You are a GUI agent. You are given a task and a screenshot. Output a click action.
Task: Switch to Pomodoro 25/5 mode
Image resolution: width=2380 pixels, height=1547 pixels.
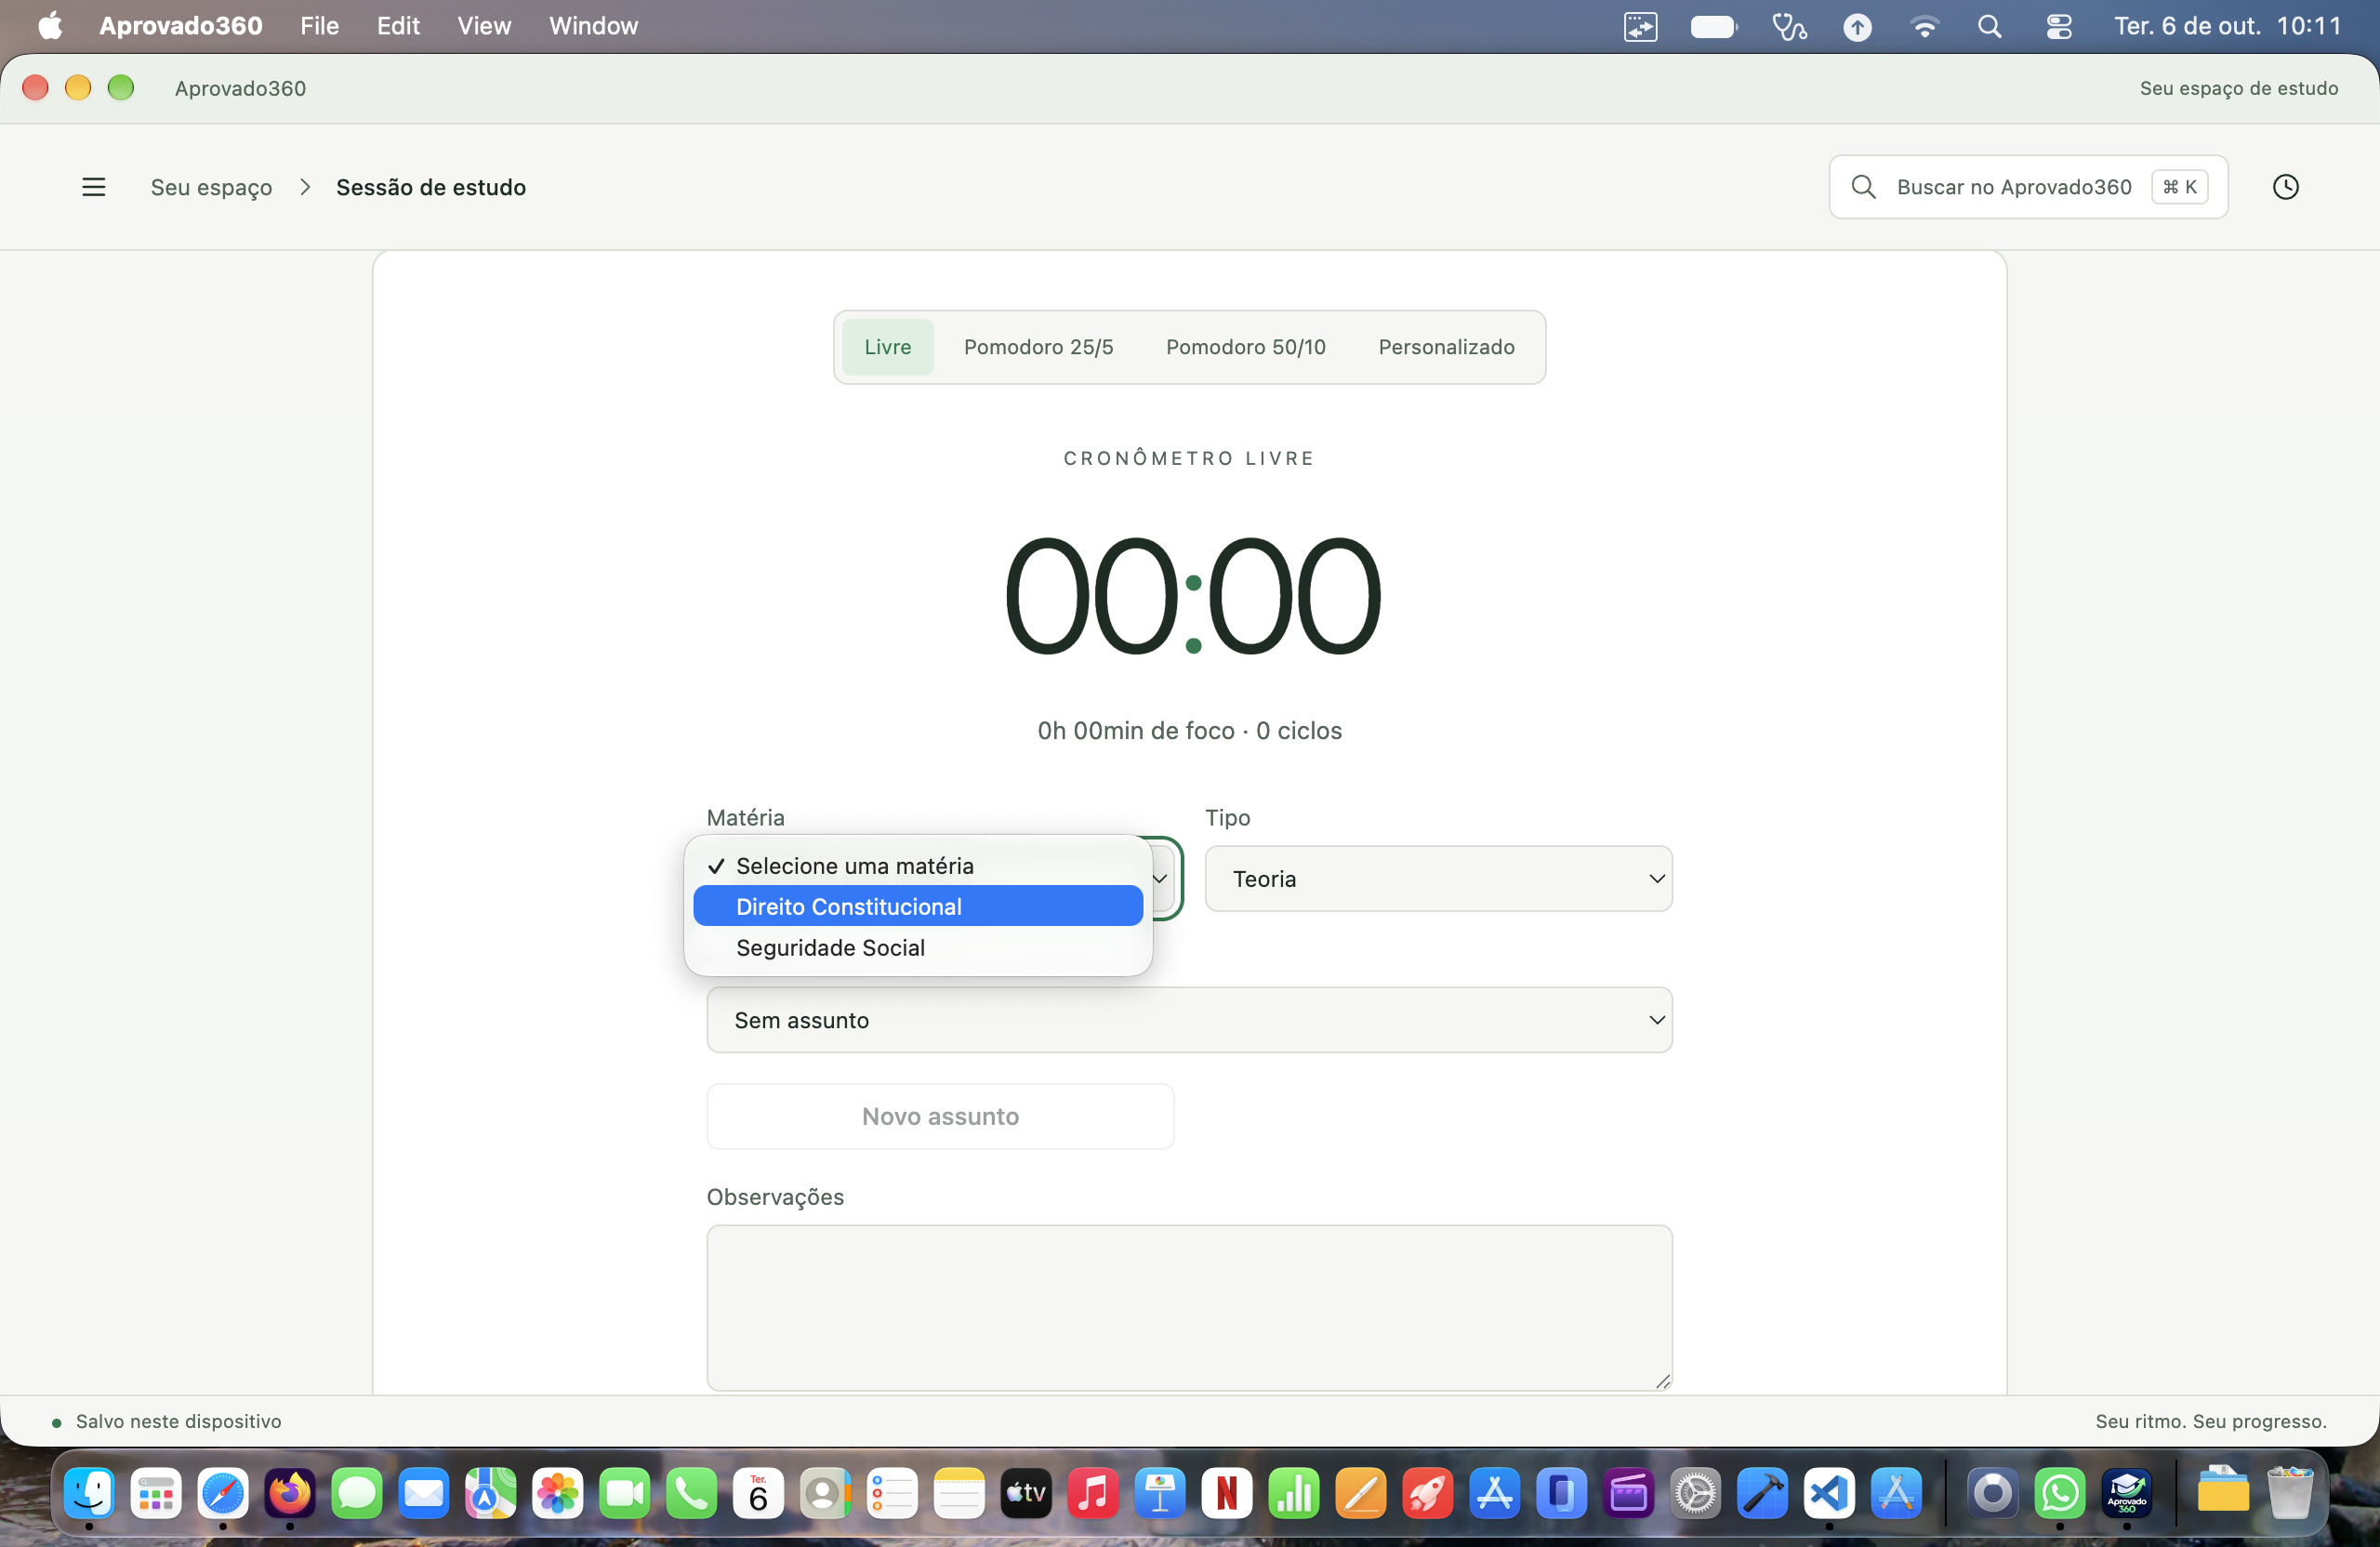click(x=1038, y=347)
